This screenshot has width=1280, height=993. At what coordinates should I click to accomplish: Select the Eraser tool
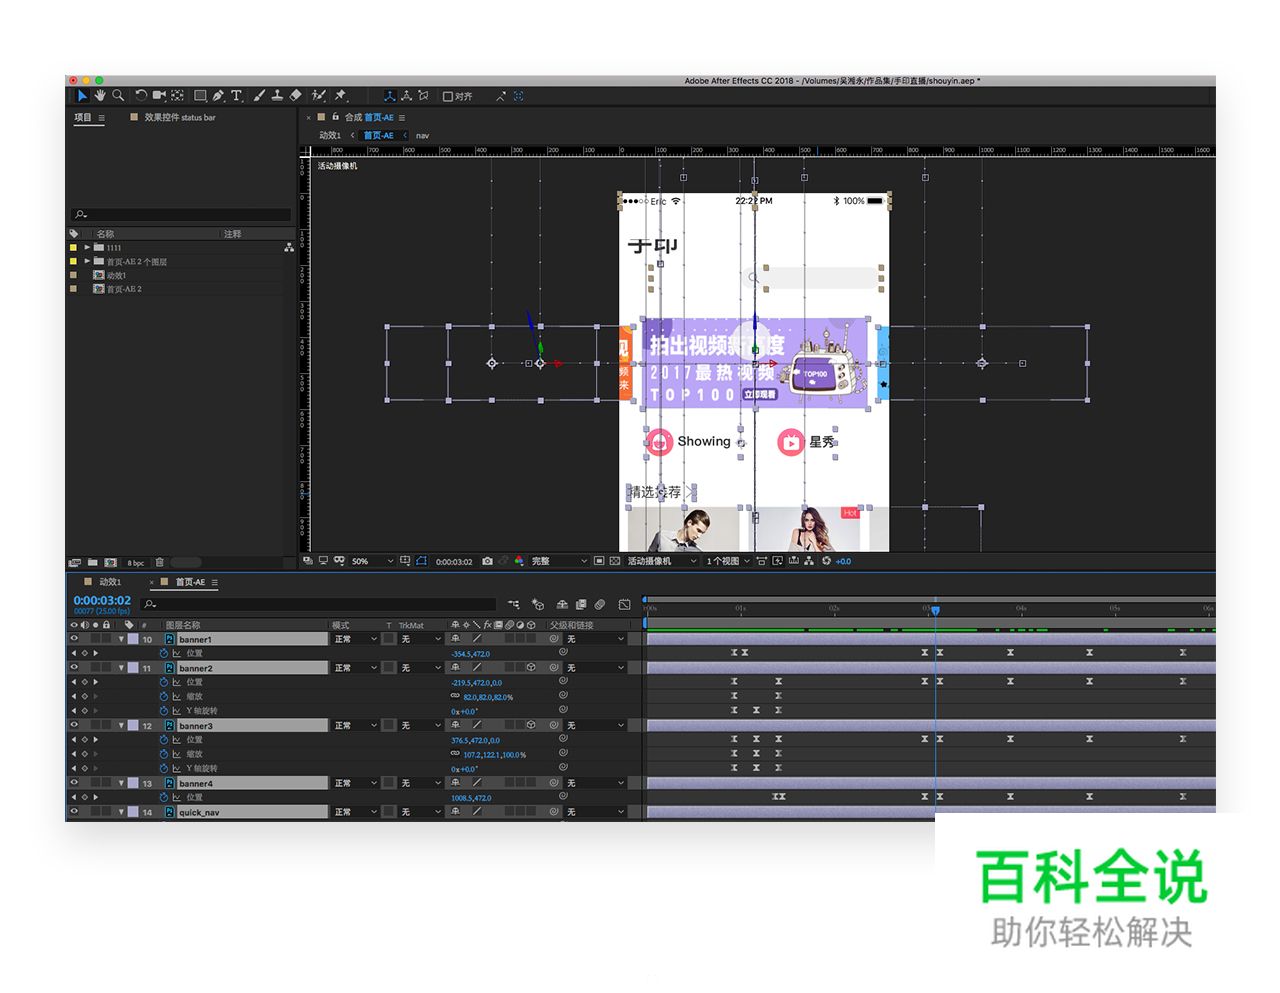click(295, 95)
